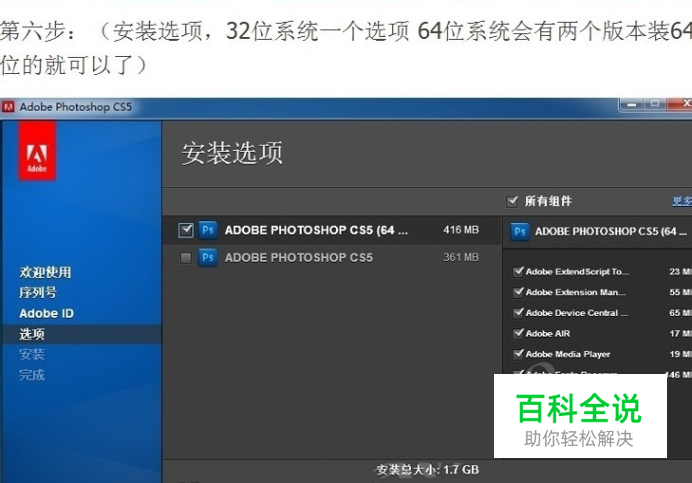Close the Adobe Photoshop CS5 installer window
The width and height of the screenshot is (692, 483).
tap(680, 104)
